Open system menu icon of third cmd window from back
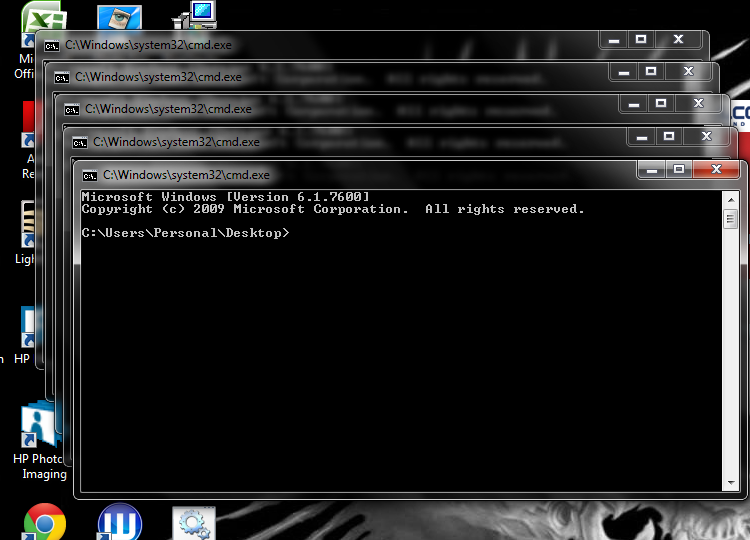Screen dimensions: 750x540 [x=72, y=110]
